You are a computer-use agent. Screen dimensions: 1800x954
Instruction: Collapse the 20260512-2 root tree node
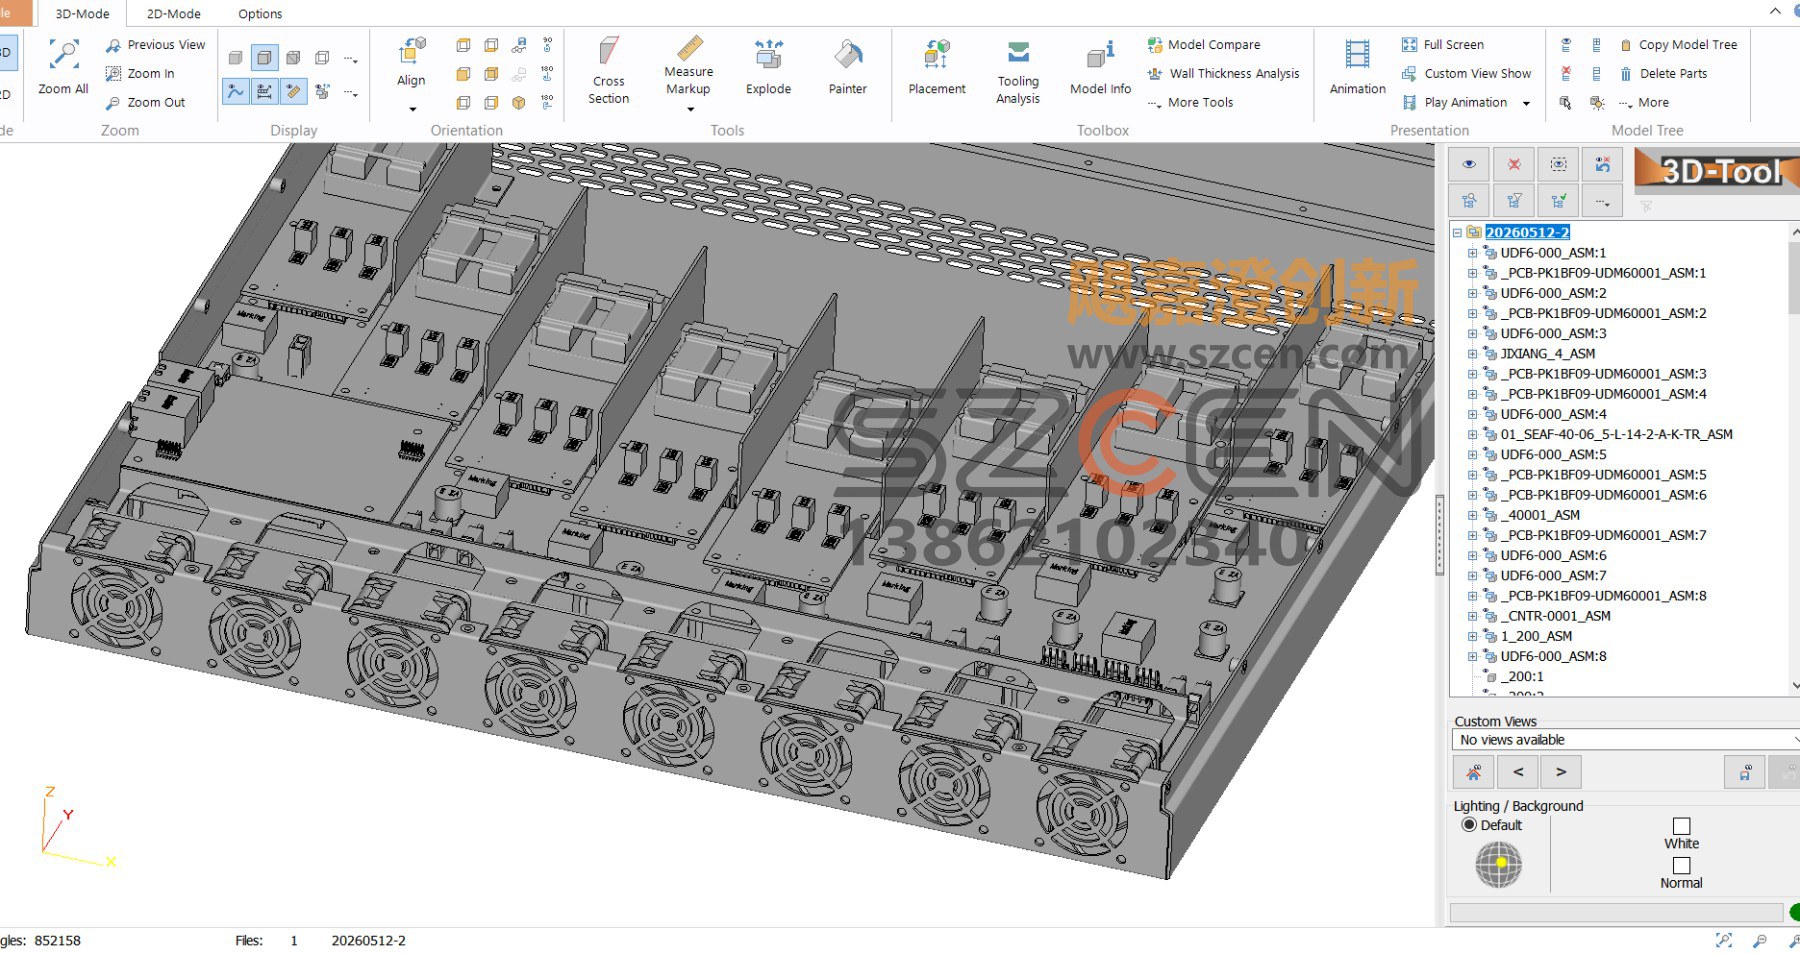click(1457, 232)
